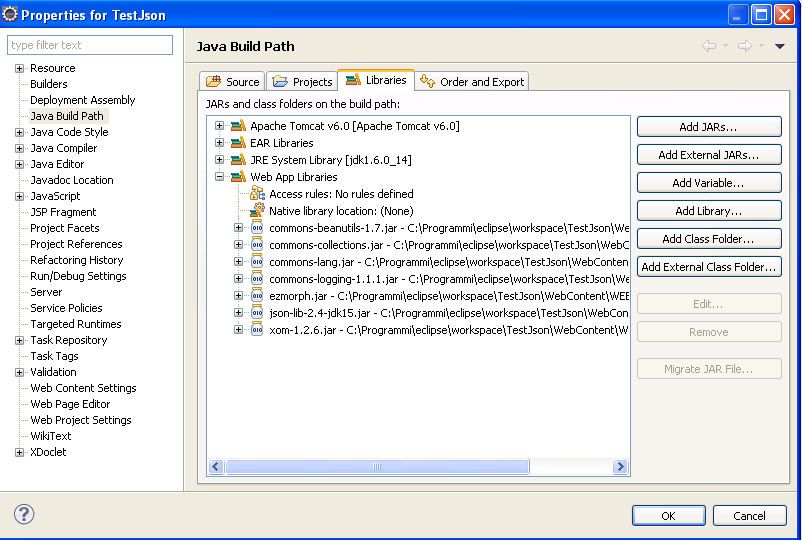Click the Add External Class Folder... button
The image size is (802, 541).
tap(709, 266)
